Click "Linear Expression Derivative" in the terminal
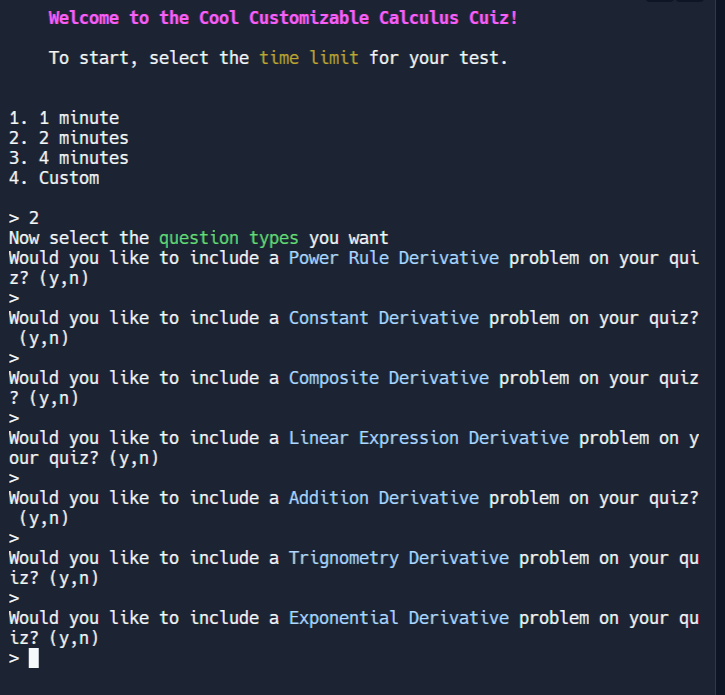 point(428,438)
